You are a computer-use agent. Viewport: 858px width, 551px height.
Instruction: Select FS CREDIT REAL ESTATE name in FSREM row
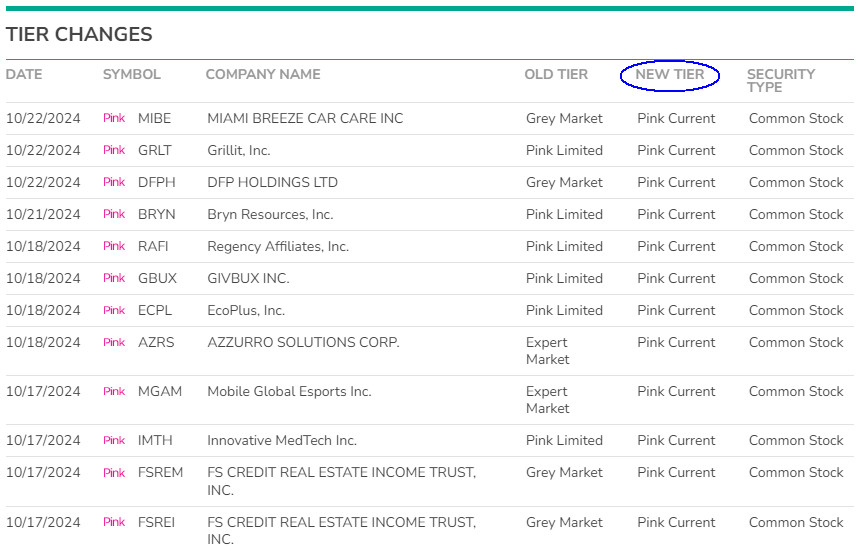342,482
